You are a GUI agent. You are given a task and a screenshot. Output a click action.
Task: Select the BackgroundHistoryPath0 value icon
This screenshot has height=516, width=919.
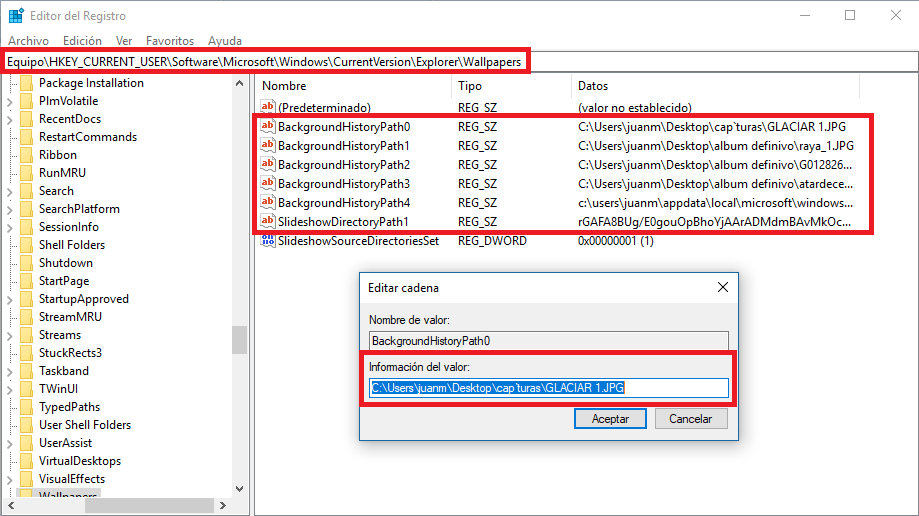(x=268, y=125)
